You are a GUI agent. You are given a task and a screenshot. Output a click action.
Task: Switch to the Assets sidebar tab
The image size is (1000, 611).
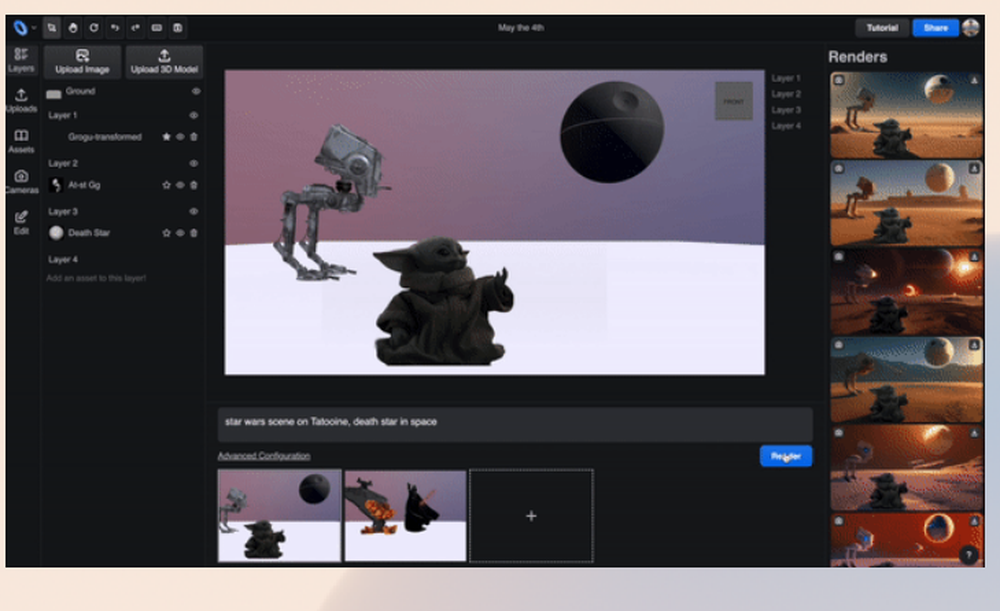[x=21, y=141]
